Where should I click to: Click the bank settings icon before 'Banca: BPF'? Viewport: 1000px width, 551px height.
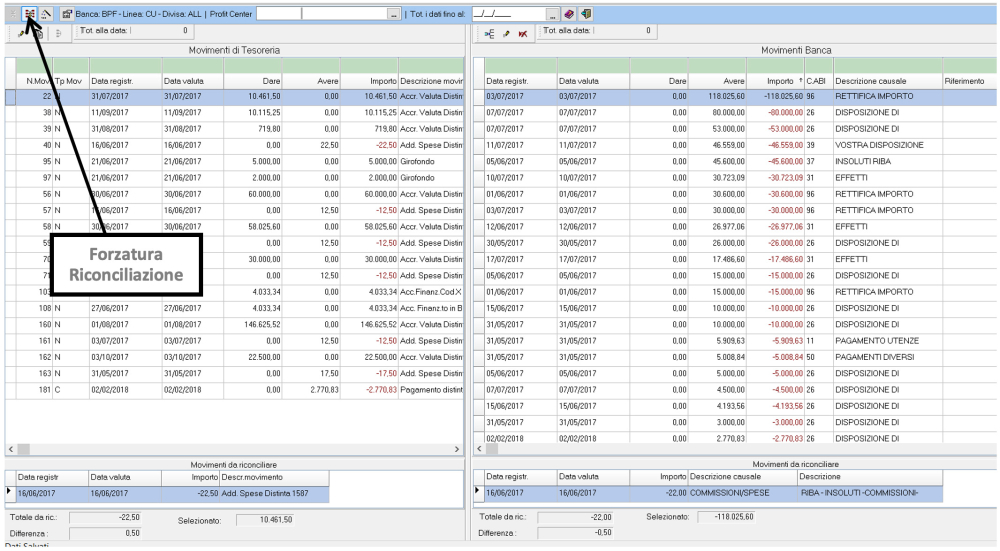click(x=67, y=14)
